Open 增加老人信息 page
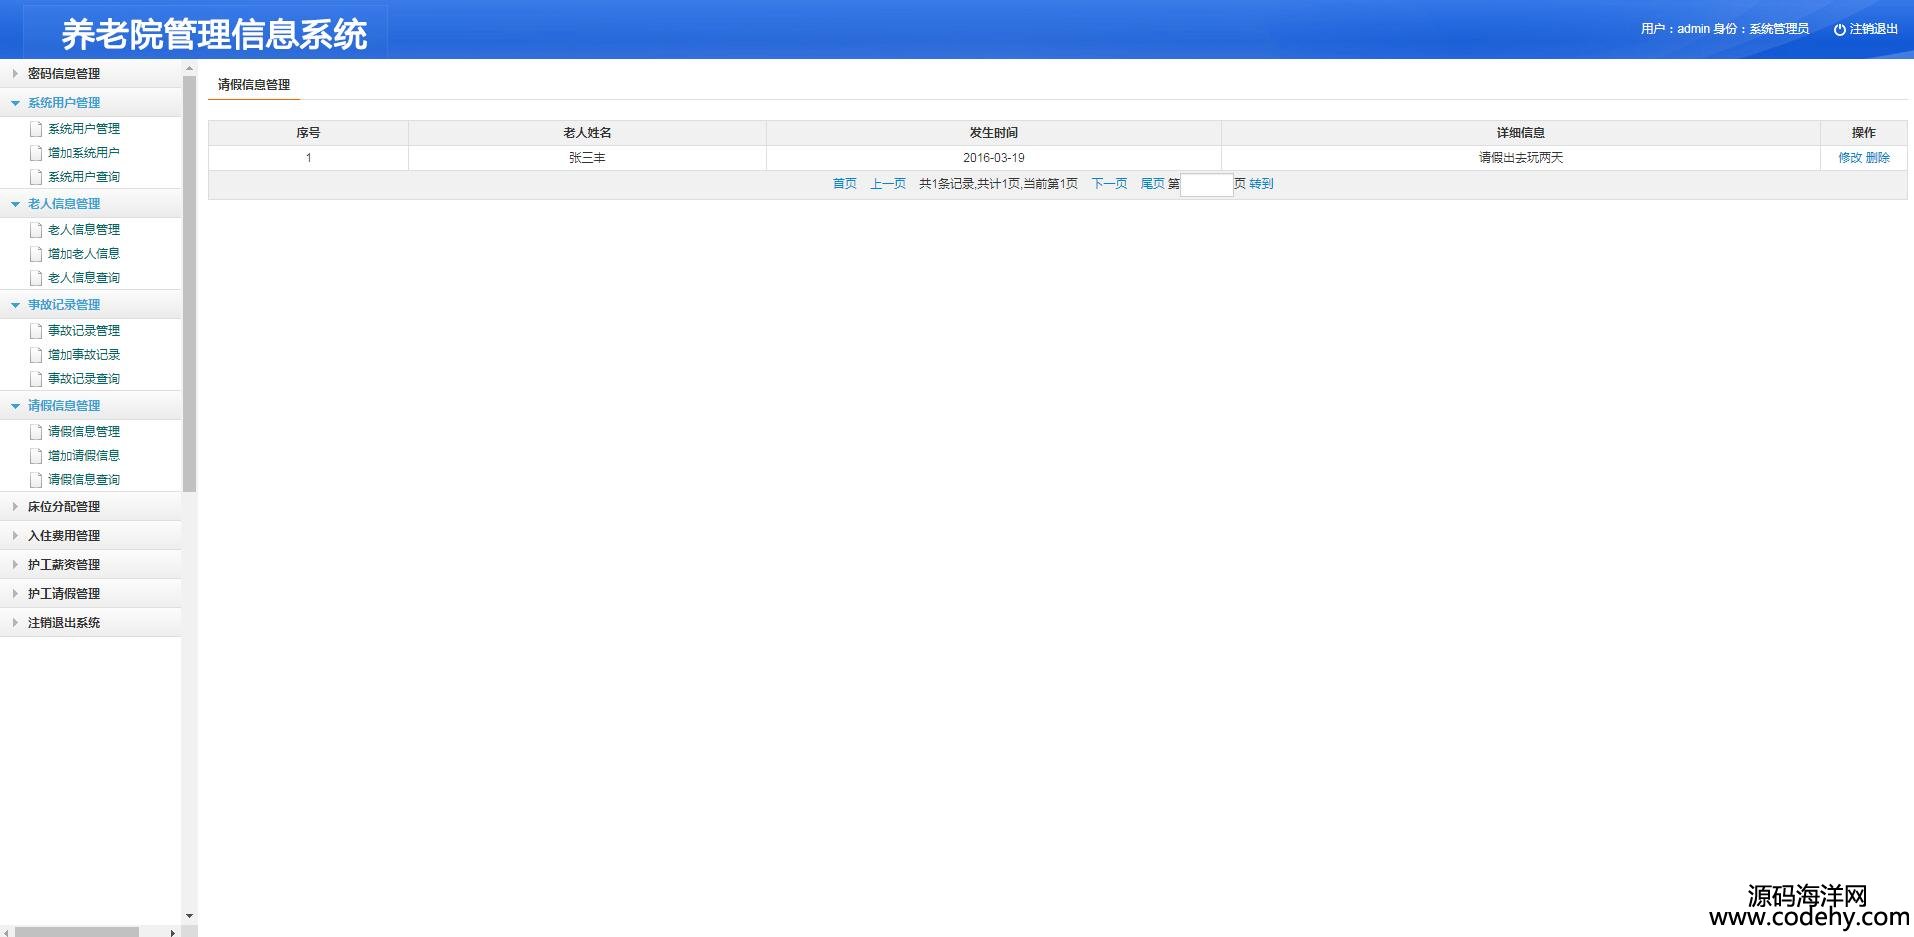 [x=84, y=254]
